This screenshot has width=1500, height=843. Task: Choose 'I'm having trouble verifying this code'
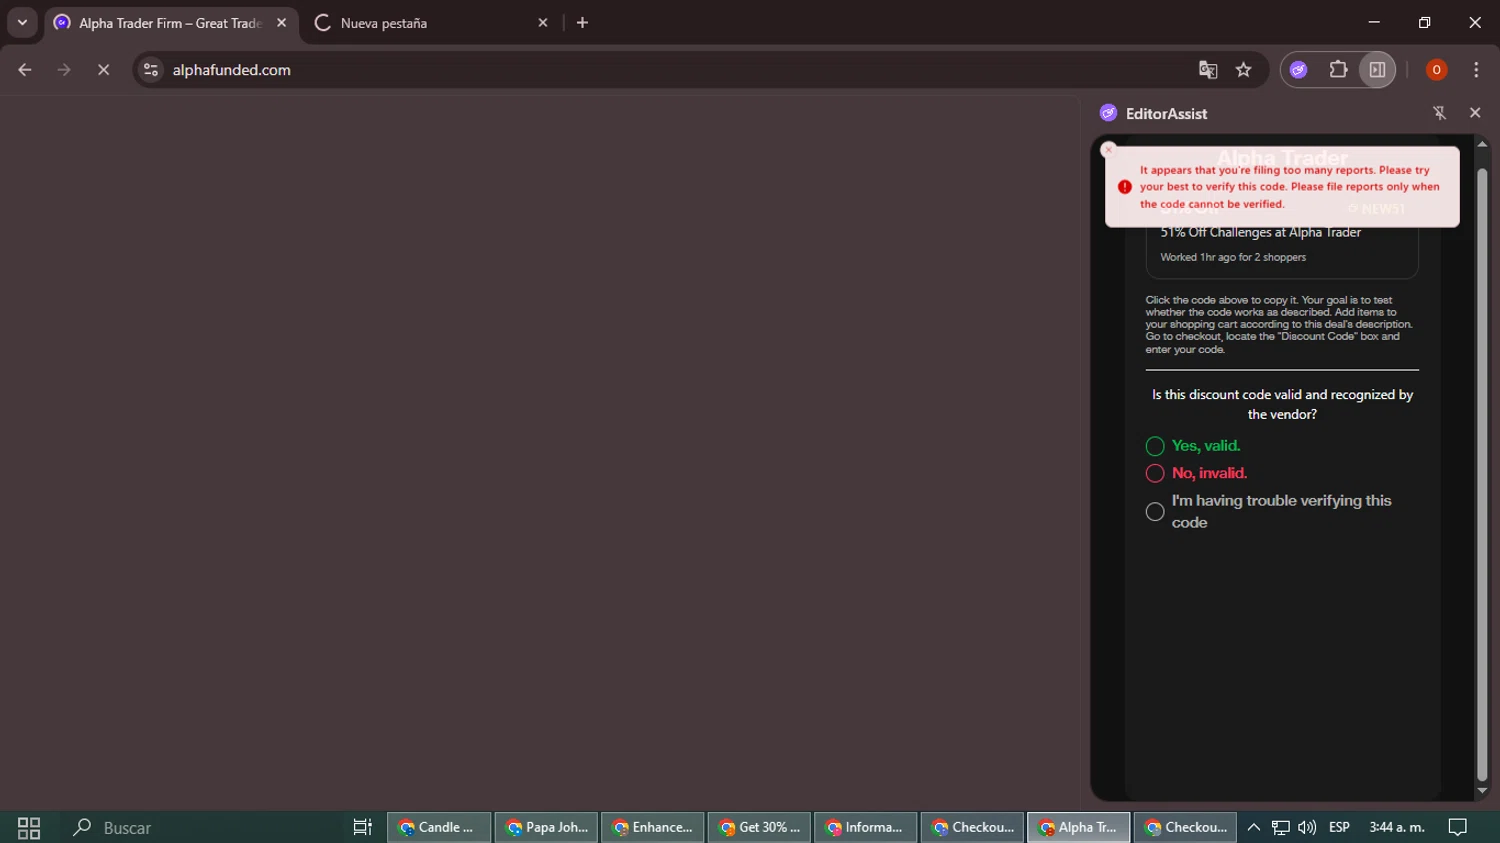coord(1155,512)
